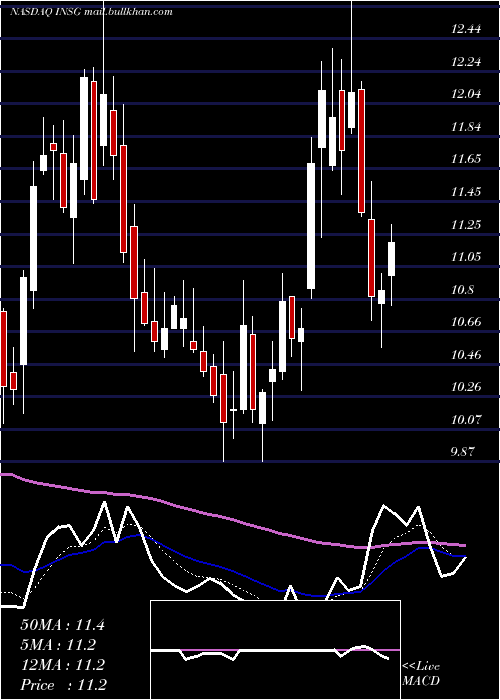The height and width of the screenshot is (700, 500).
Task: Click the 10.66 price axis label
Action: [x=466, y=322]
